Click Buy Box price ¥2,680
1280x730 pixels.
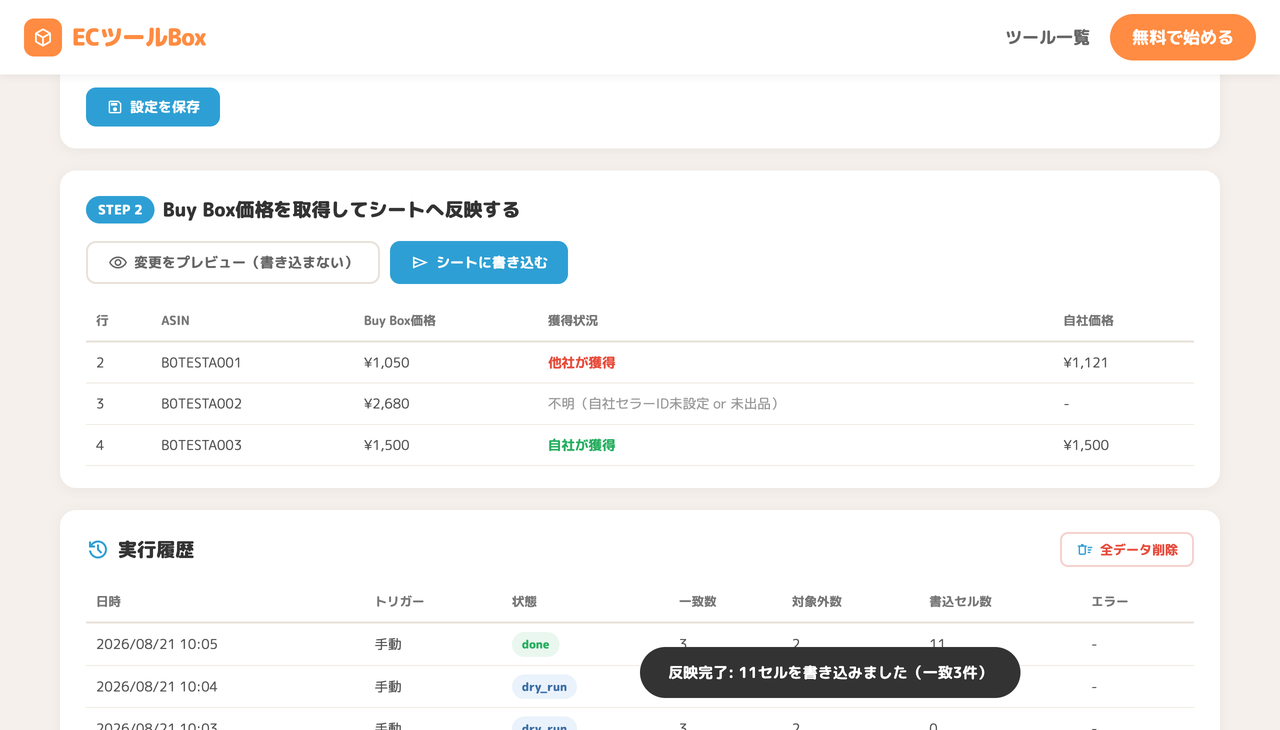point(387,404)
